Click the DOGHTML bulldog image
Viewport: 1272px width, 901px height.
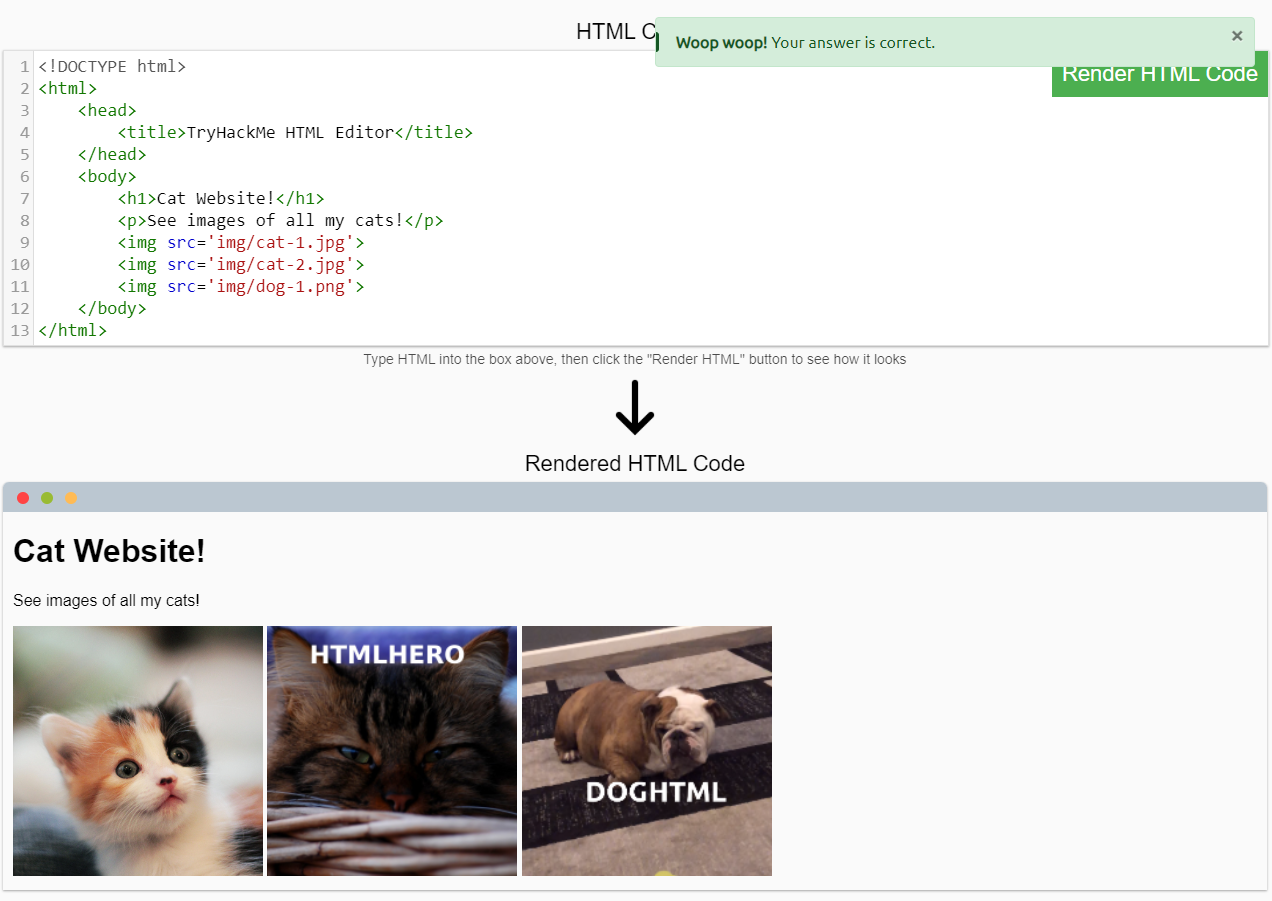647,751
